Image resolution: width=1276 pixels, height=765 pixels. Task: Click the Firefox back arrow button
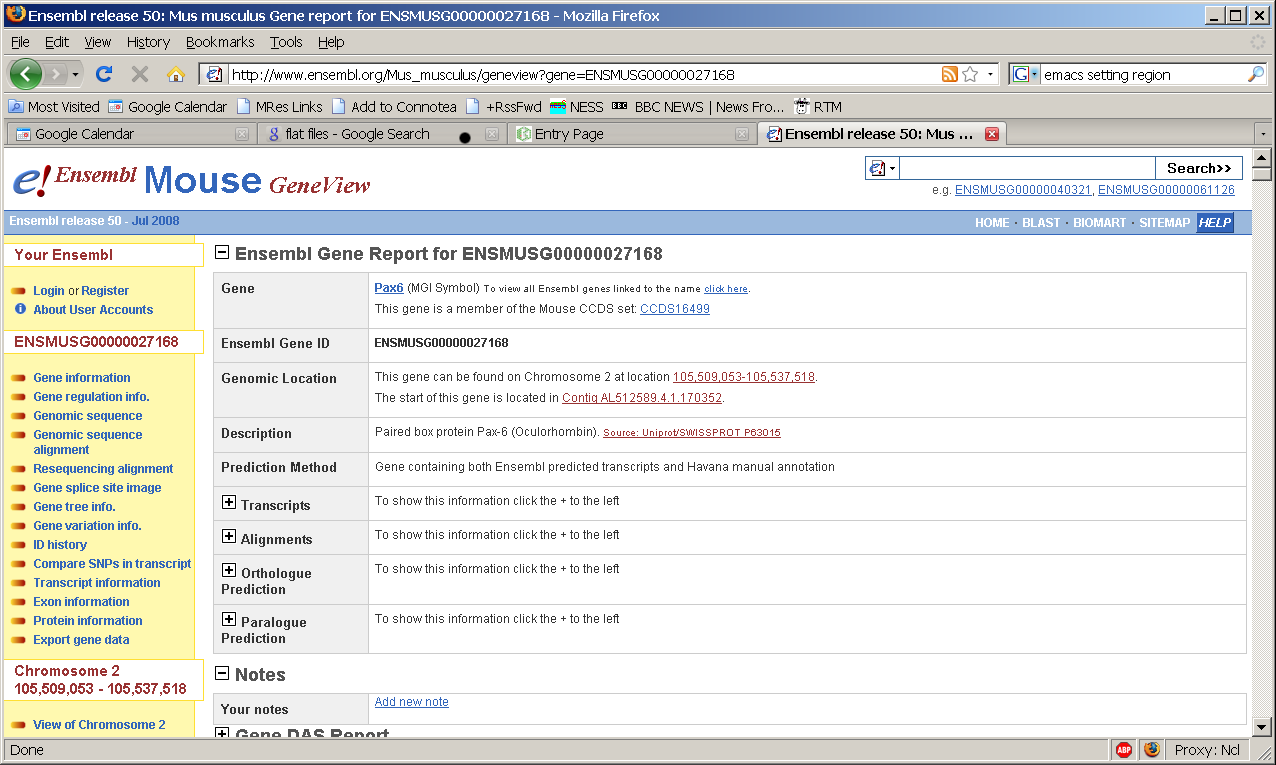click(x=26, y=74)
